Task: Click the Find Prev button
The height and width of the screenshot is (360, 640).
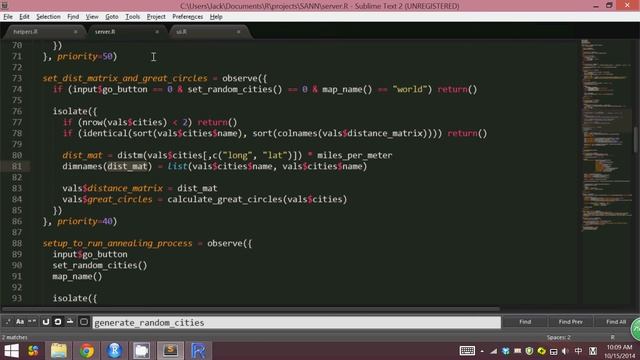Action: (571, 322)
